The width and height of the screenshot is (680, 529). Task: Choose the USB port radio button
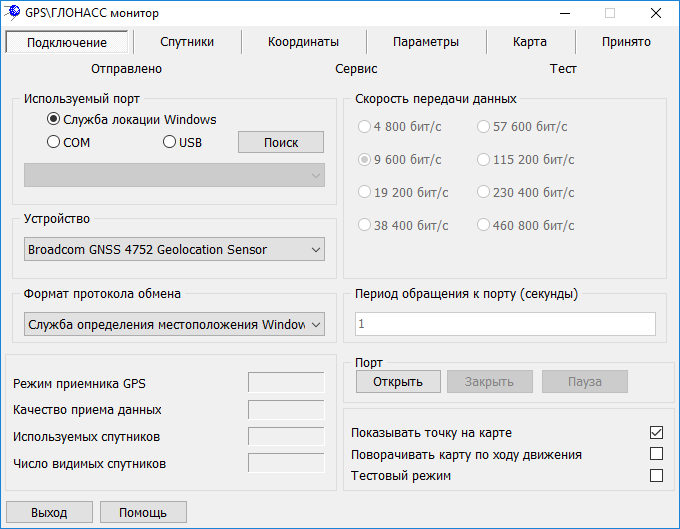(170, 142)
